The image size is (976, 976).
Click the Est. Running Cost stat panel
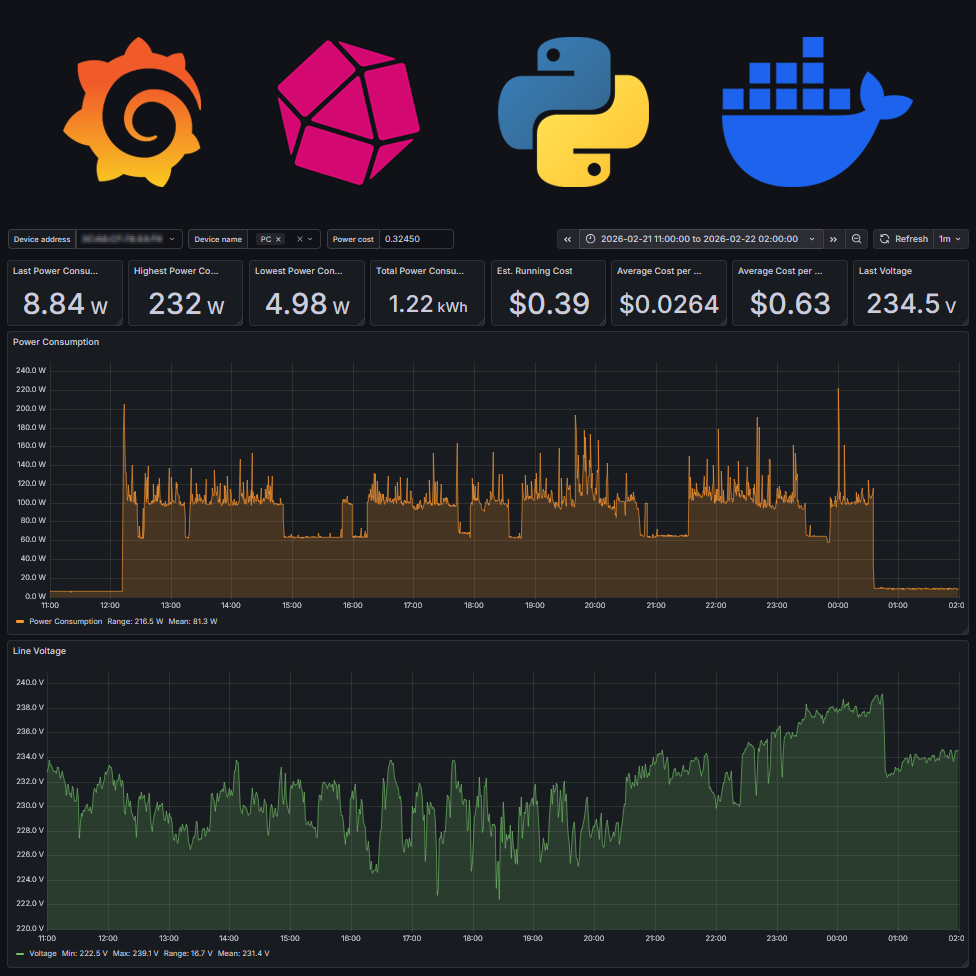click(548, 294)
